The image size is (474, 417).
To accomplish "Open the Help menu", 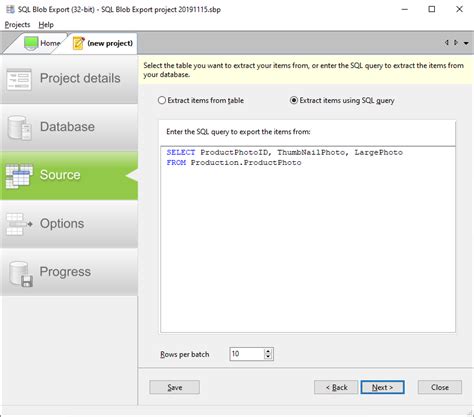I will click(x=46, y=25).
